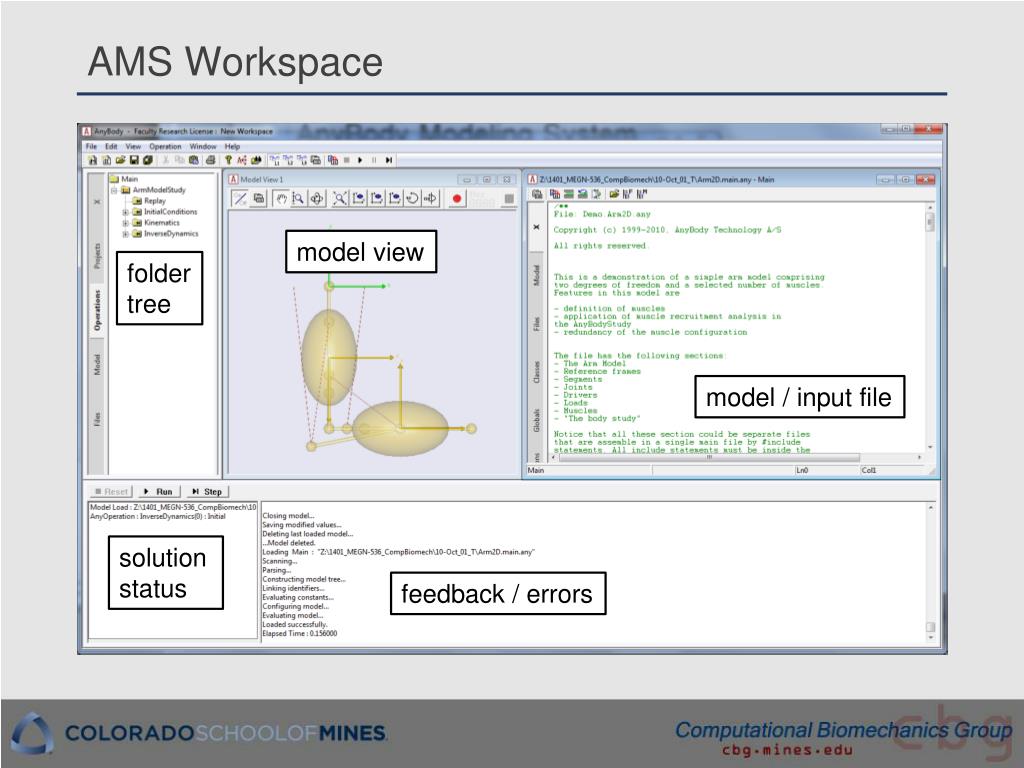The image size is (1024, 768).
Task: Click the "AnyOperation : InverseDynamics(0)" status line
Action: pos(157,517)
